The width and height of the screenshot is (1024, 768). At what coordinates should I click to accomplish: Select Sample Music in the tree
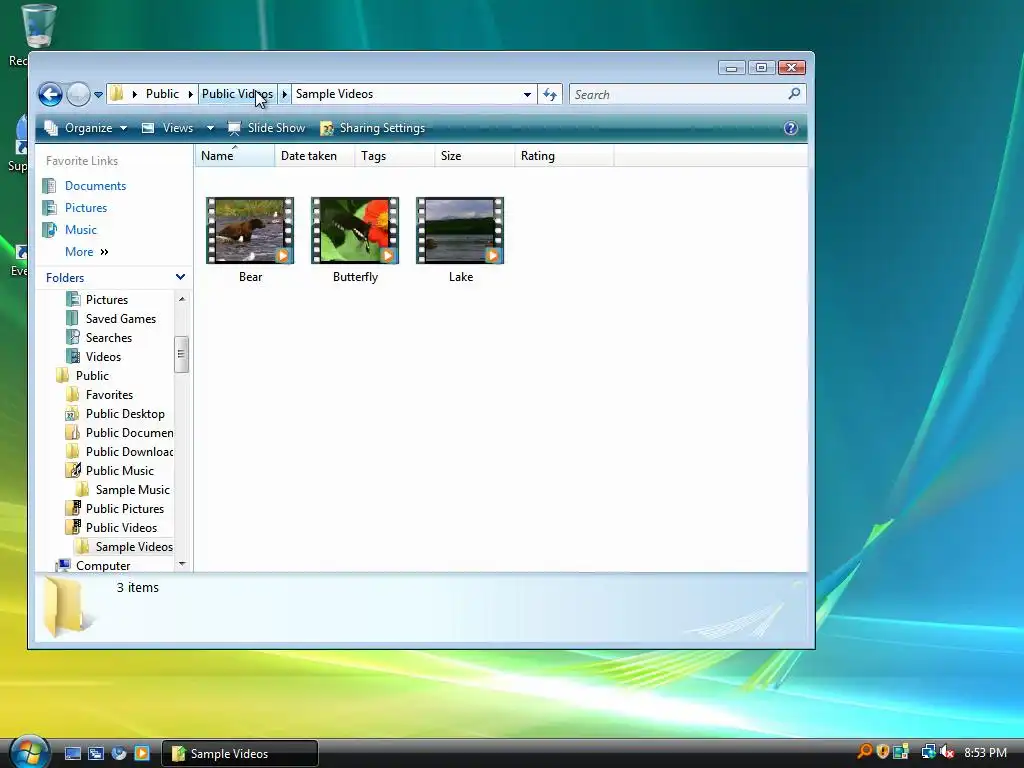point(133,489)
